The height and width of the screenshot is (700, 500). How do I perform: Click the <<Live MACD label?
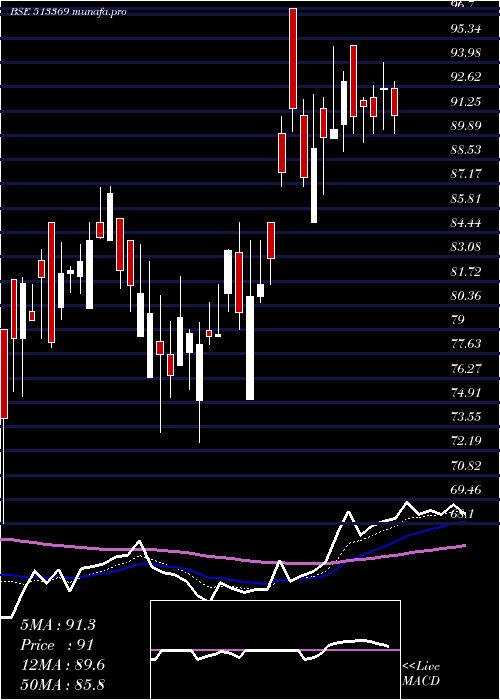[x=421, y=673]
